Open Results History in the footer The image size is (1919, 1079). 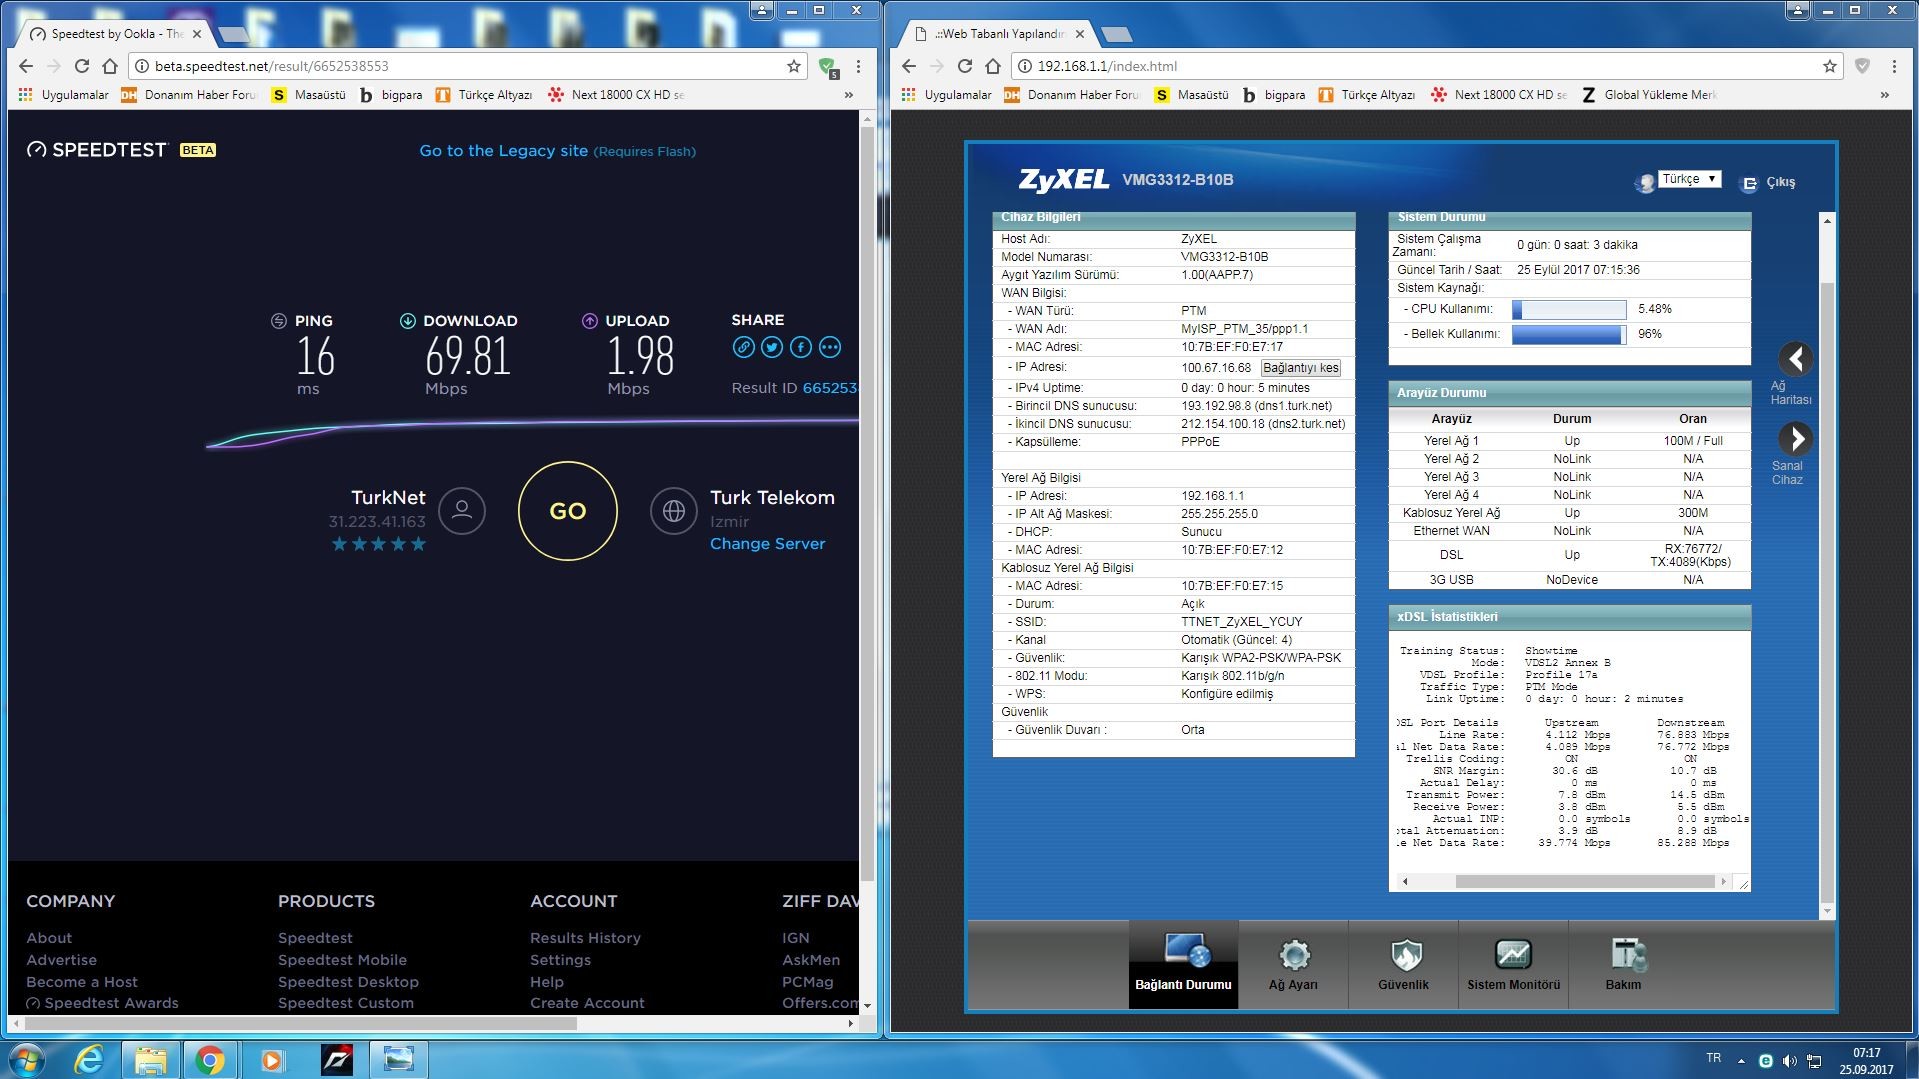coord(585,938)
